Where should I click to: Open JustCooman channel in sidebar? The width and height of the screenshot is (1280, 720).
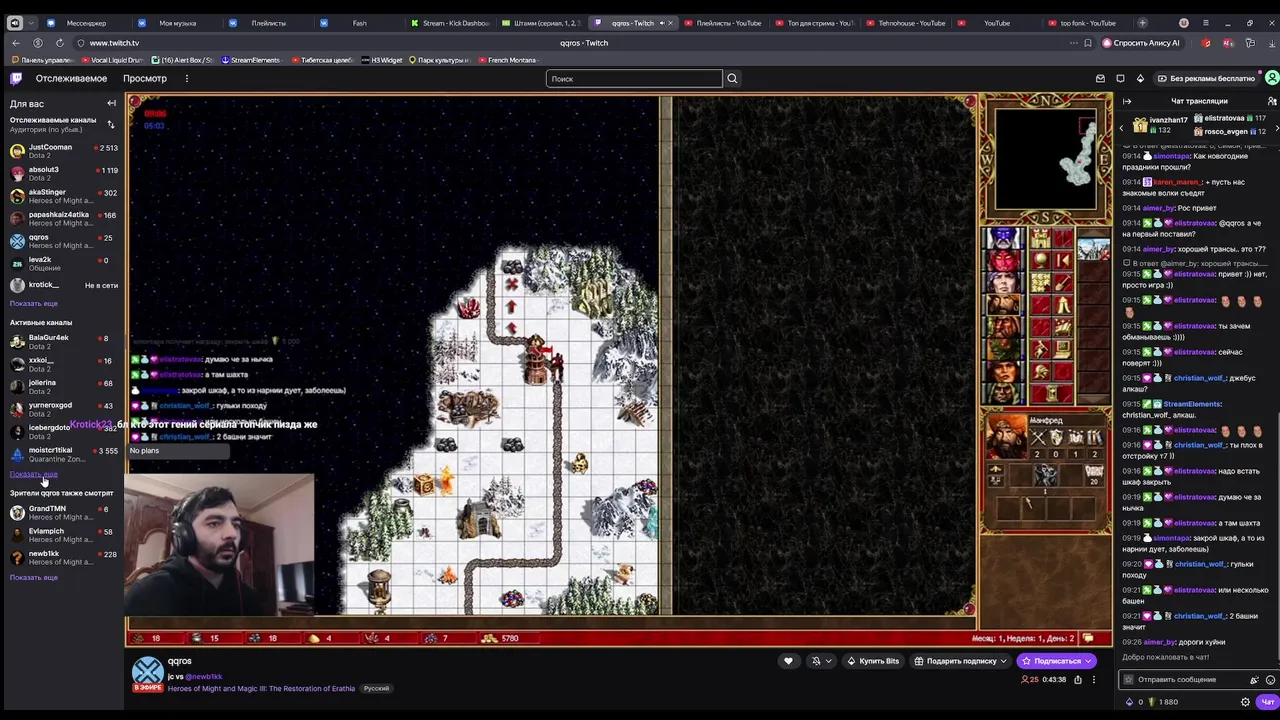pos(62,151)
